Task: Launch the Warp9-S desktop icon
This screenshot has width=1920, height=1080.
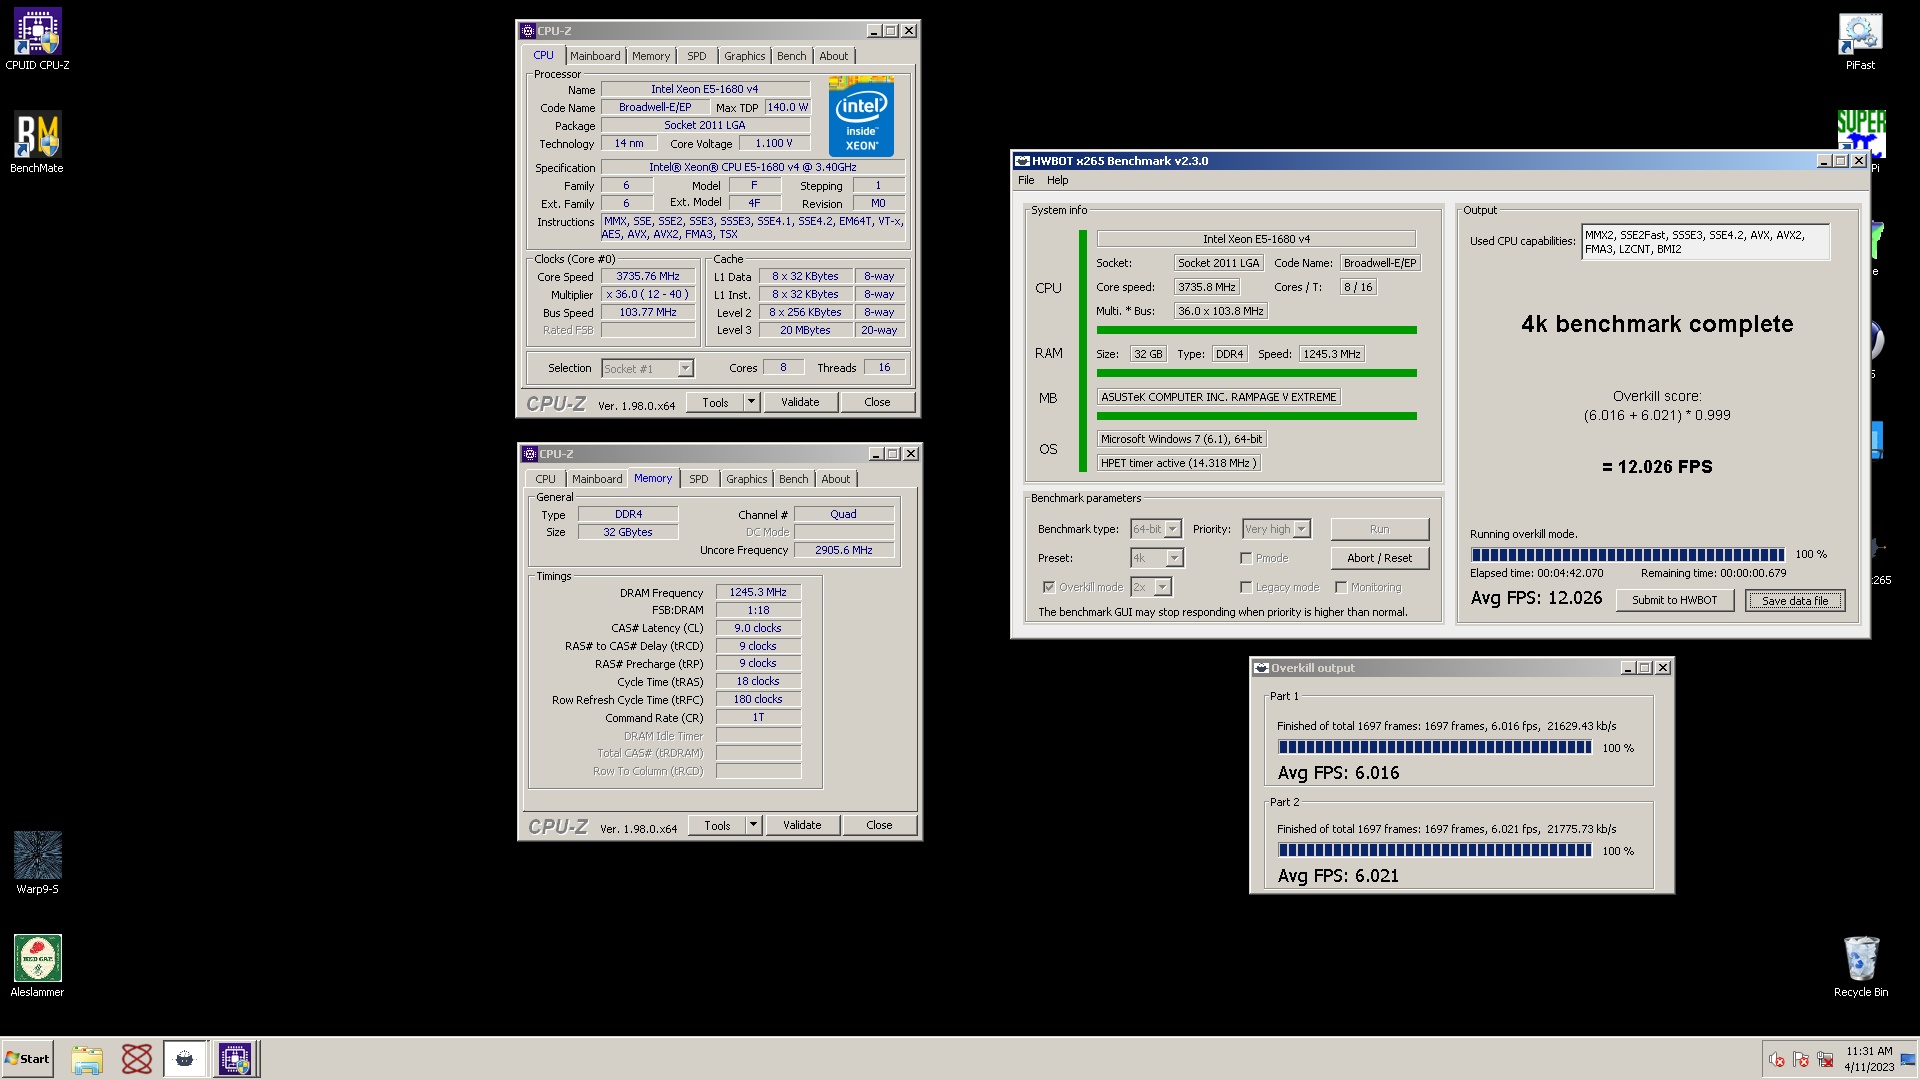Action: 37,863
